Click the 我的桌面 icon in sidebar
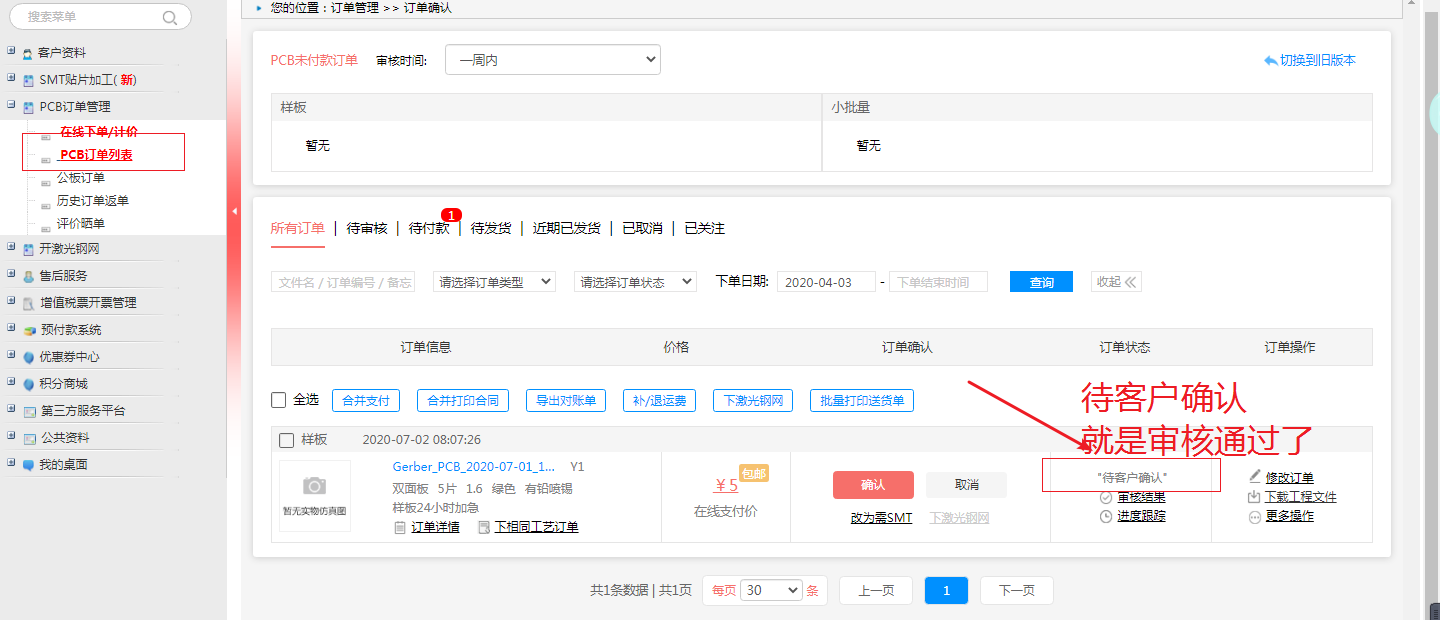The width and height of the screenshot is (1440, 620). pyautogui.click(x=28, y=465)
